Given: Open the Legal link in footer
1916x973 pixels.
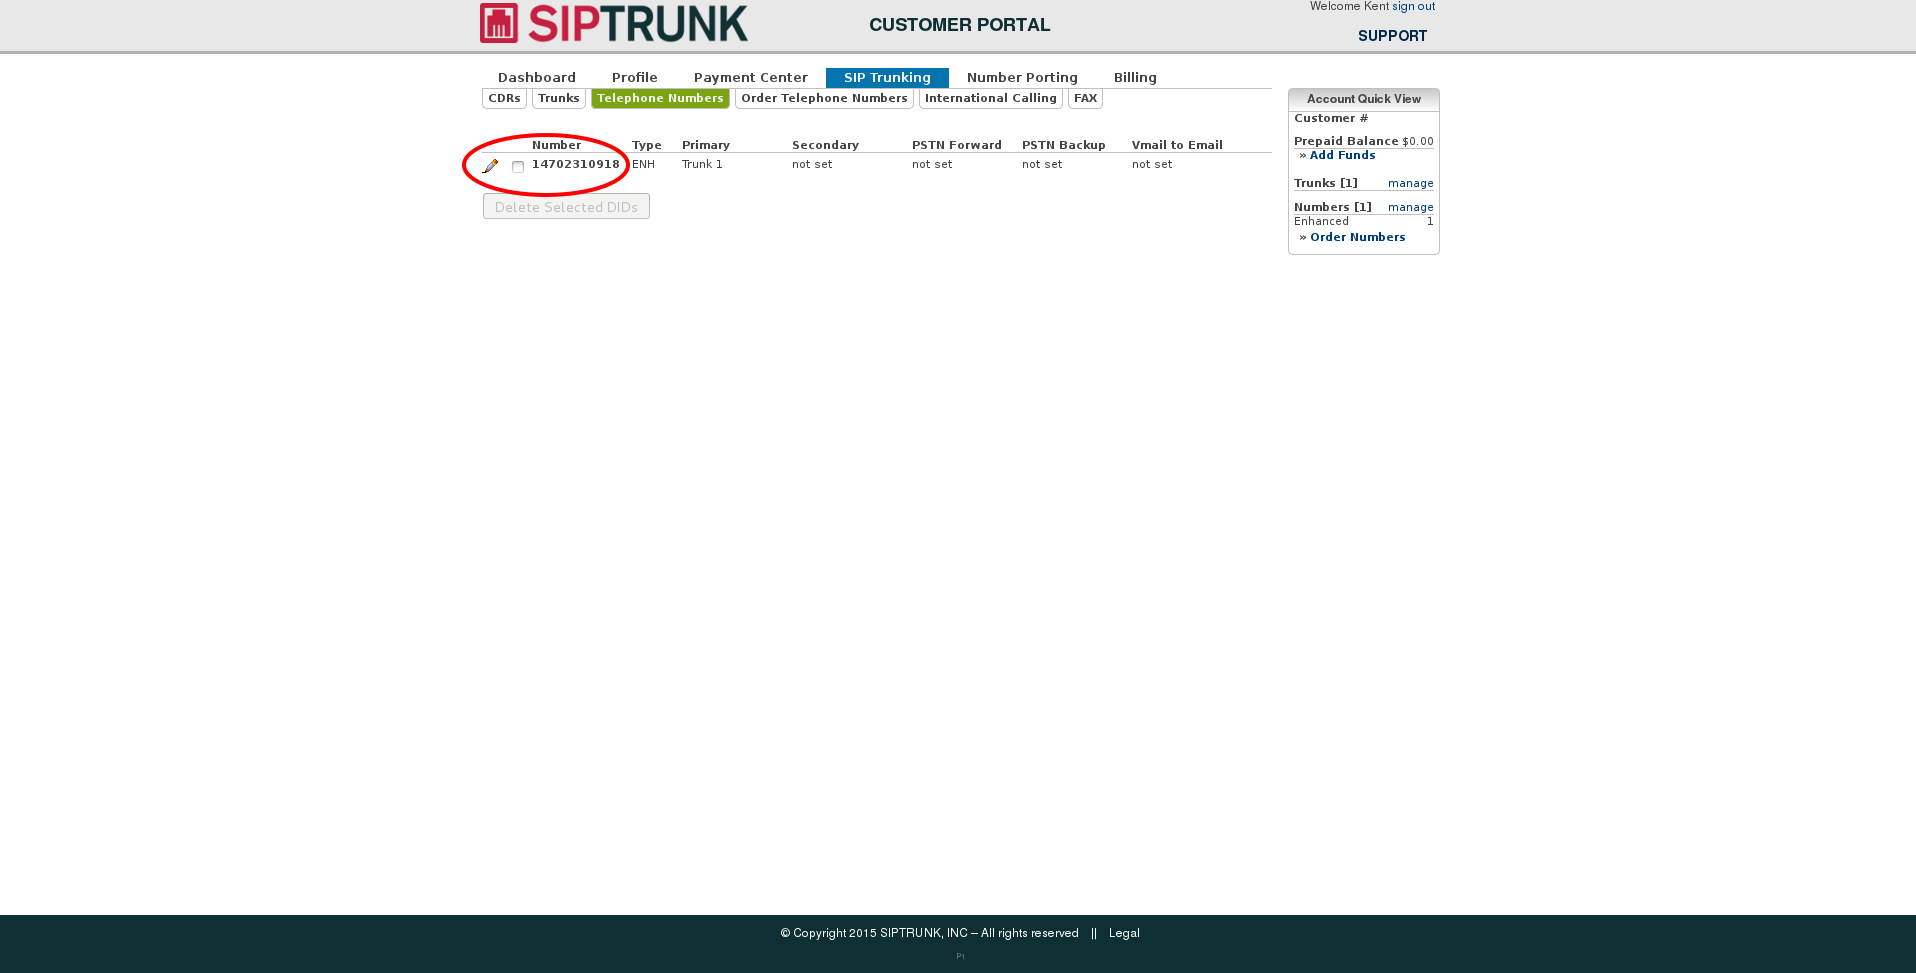Looking at the screenshot, I should tap(1124, 933).
